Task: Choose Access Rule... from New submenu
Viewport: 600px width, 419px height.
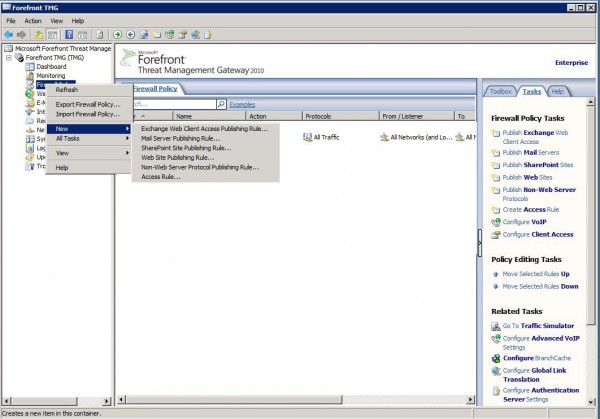Action: pos(160,177)
